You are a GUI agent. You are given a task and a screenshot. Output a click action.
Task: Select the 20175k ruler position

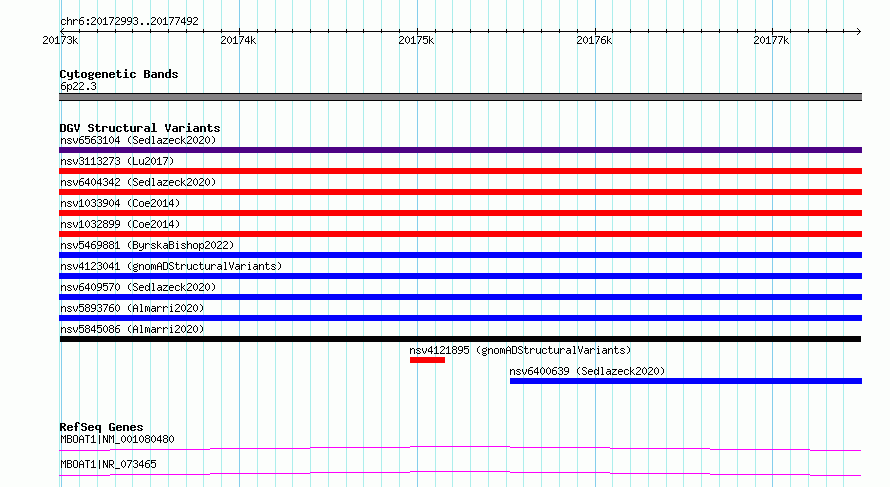click(416, 40)
